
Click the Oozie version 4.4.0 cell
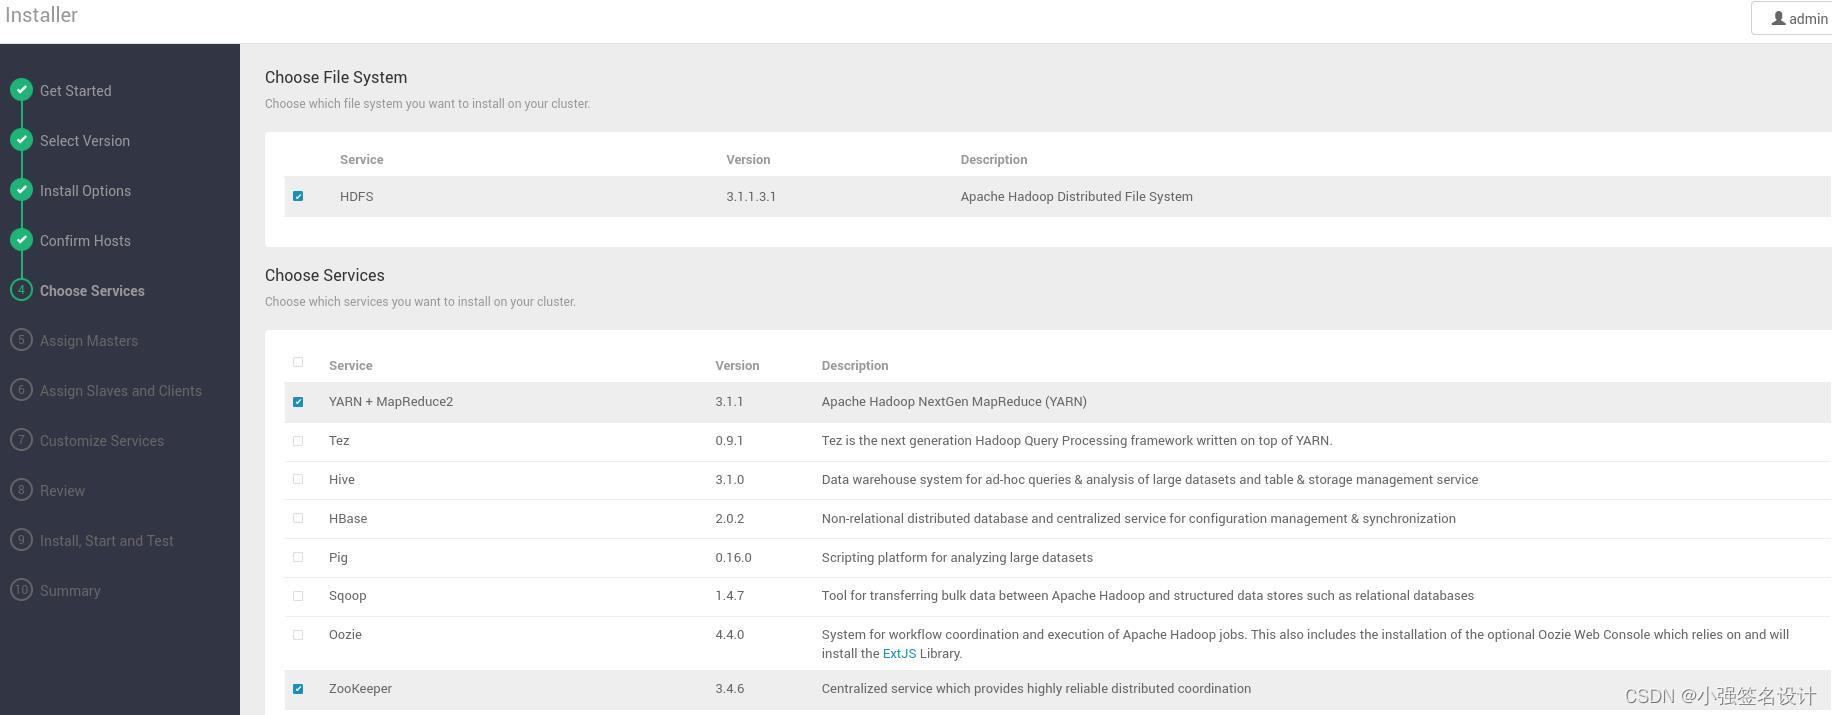[x=729, y=635]
